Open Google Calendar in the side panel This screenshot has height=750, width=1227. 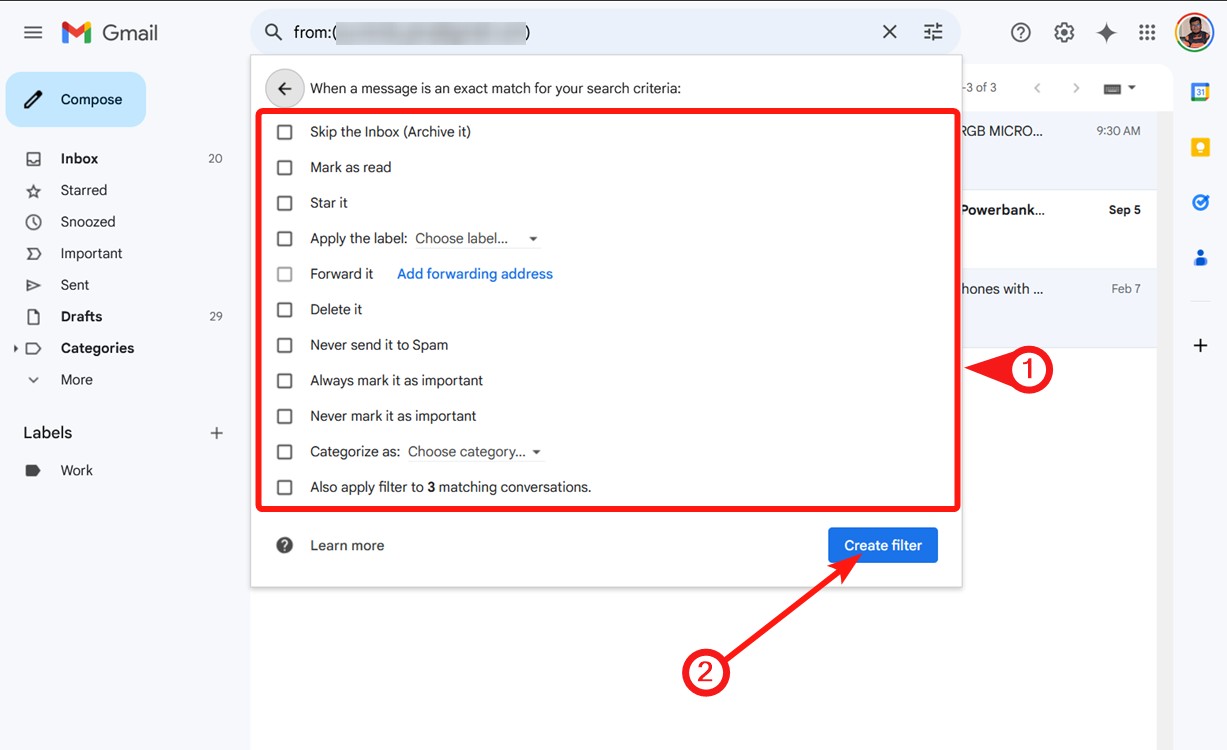pos(1199,93)
